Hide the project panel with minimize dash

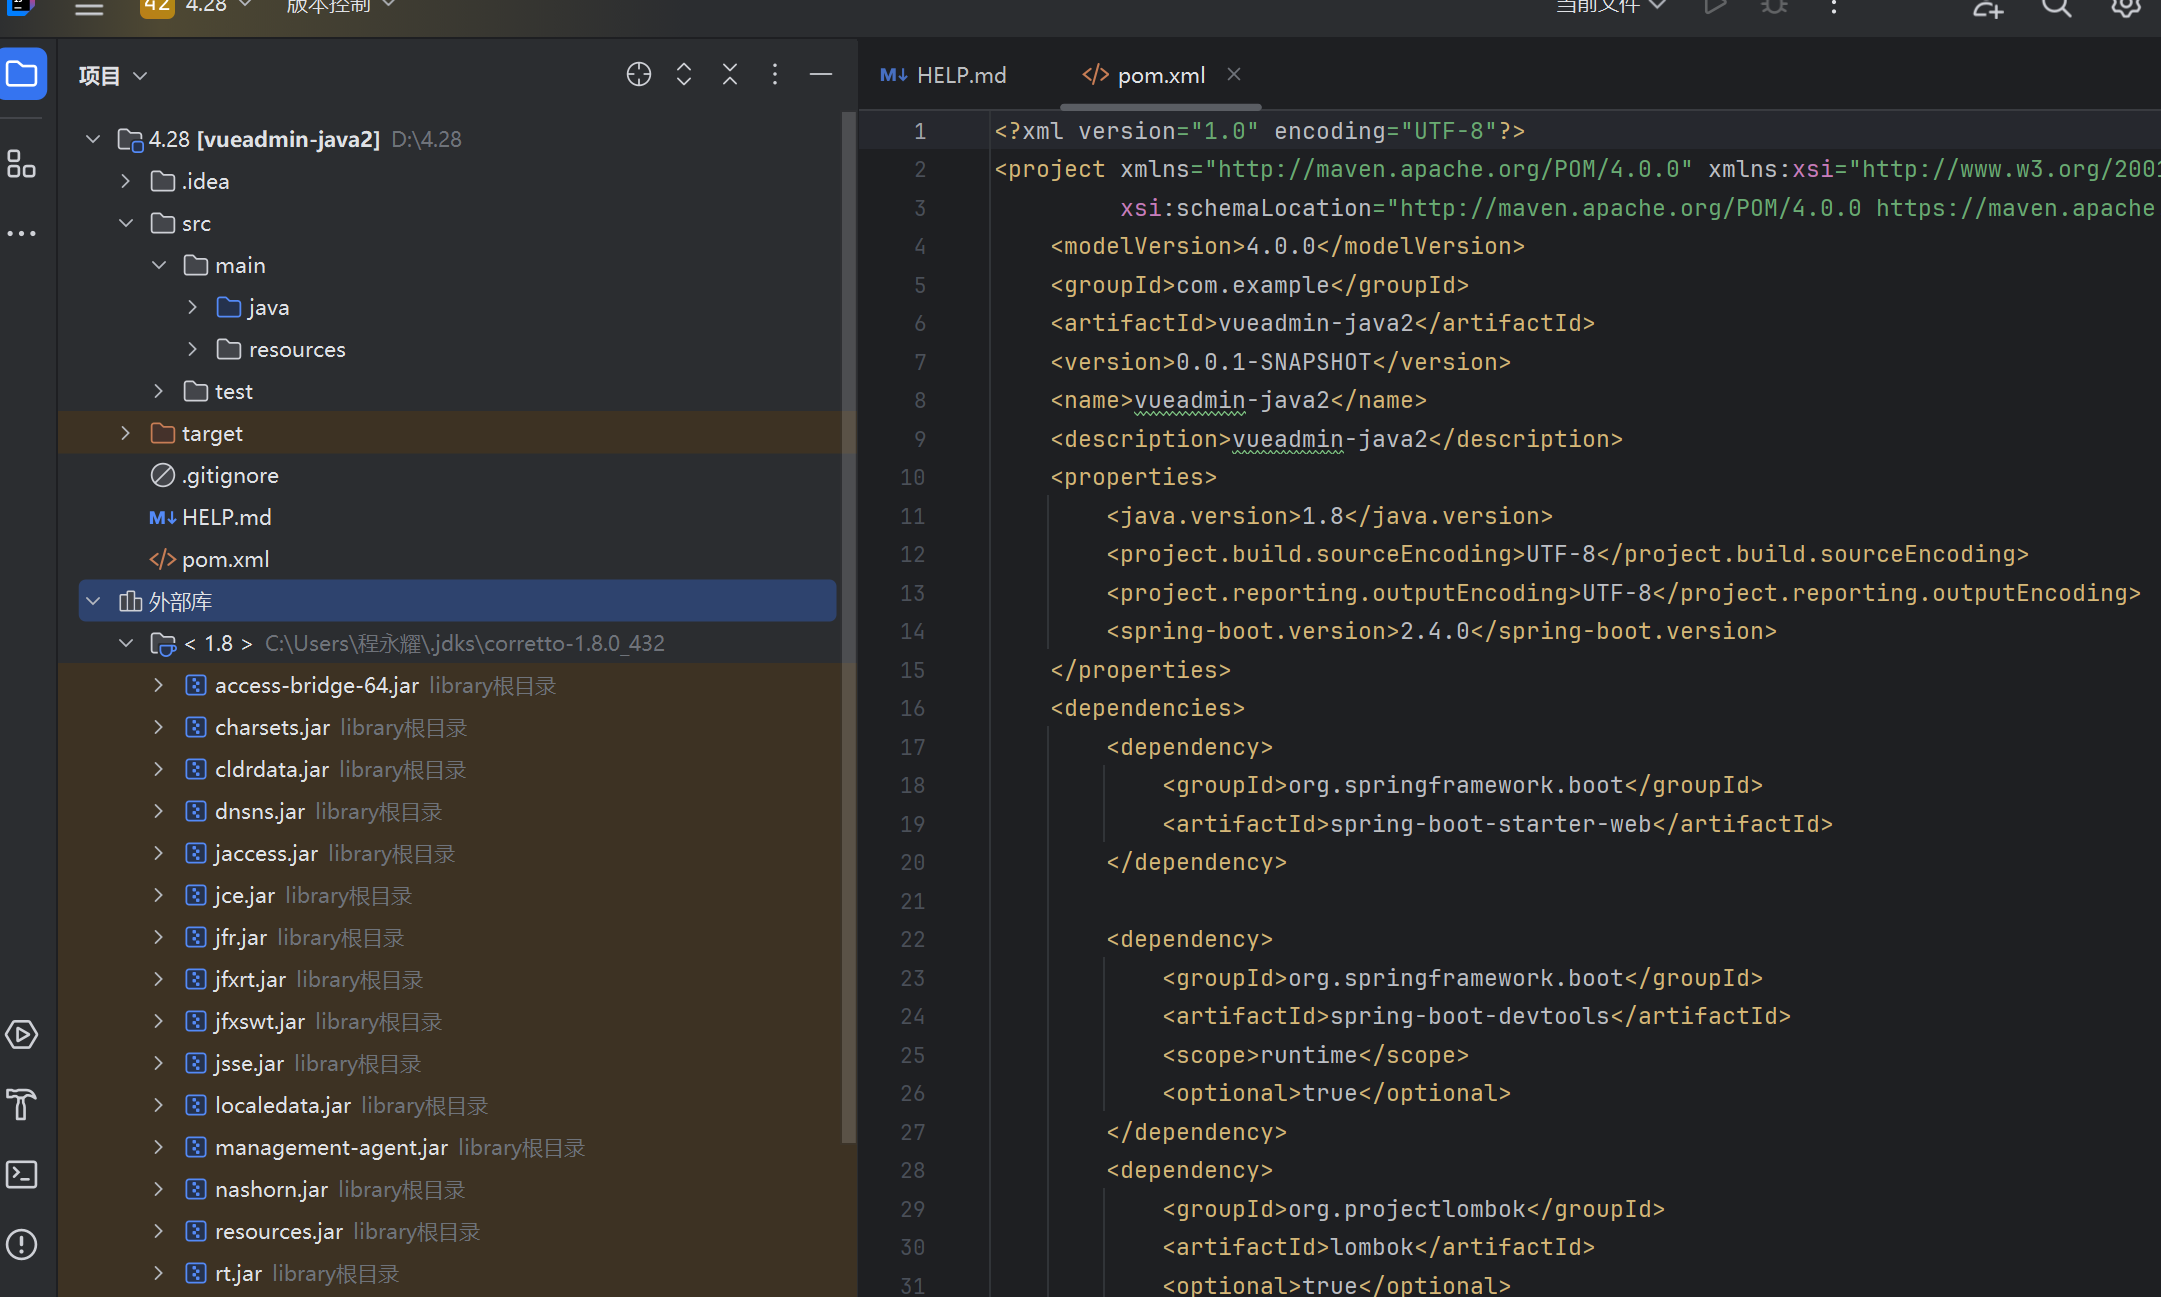pyautogui.click(x=821, y=75)
